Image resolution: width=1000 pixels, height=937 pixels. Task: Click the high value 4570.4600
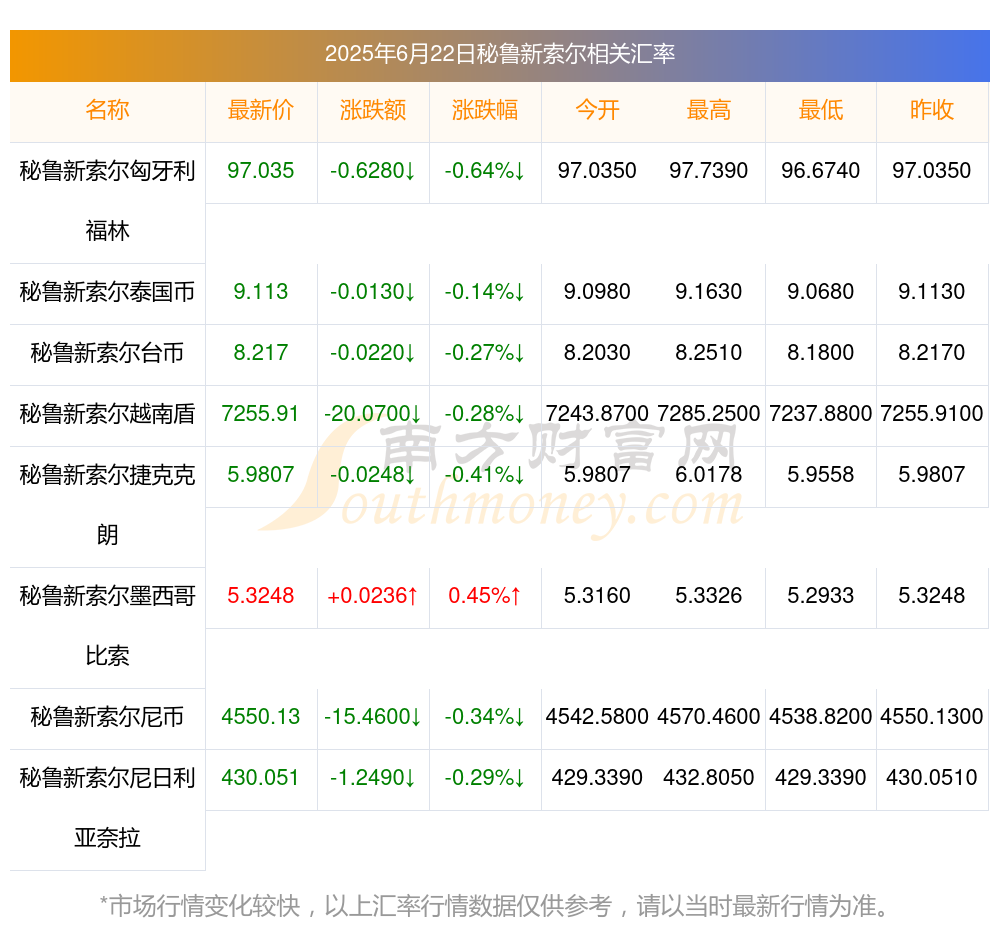pyautogui.click(x=709, y=717)
